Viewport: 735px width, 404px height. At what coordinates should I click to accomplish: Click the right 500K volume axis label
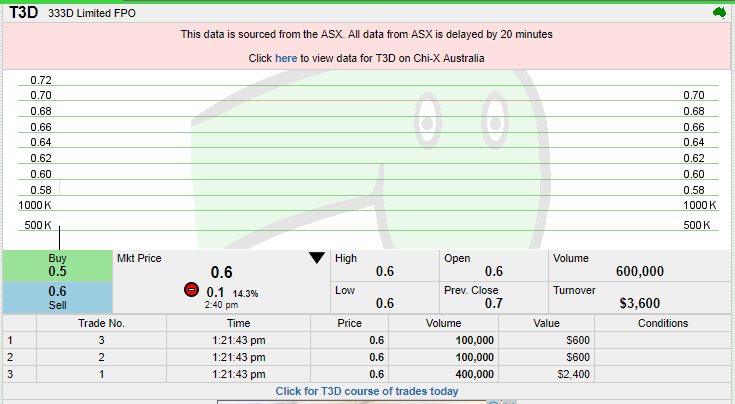697,225
